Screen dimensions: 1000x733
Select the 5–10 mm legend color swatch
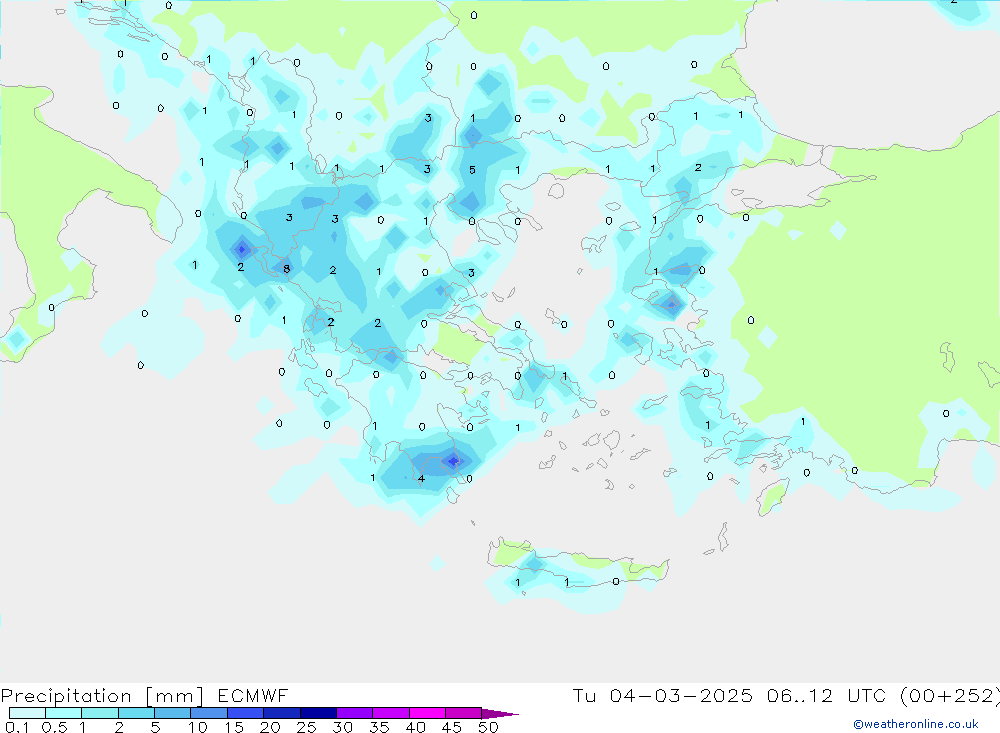[173, 713]
